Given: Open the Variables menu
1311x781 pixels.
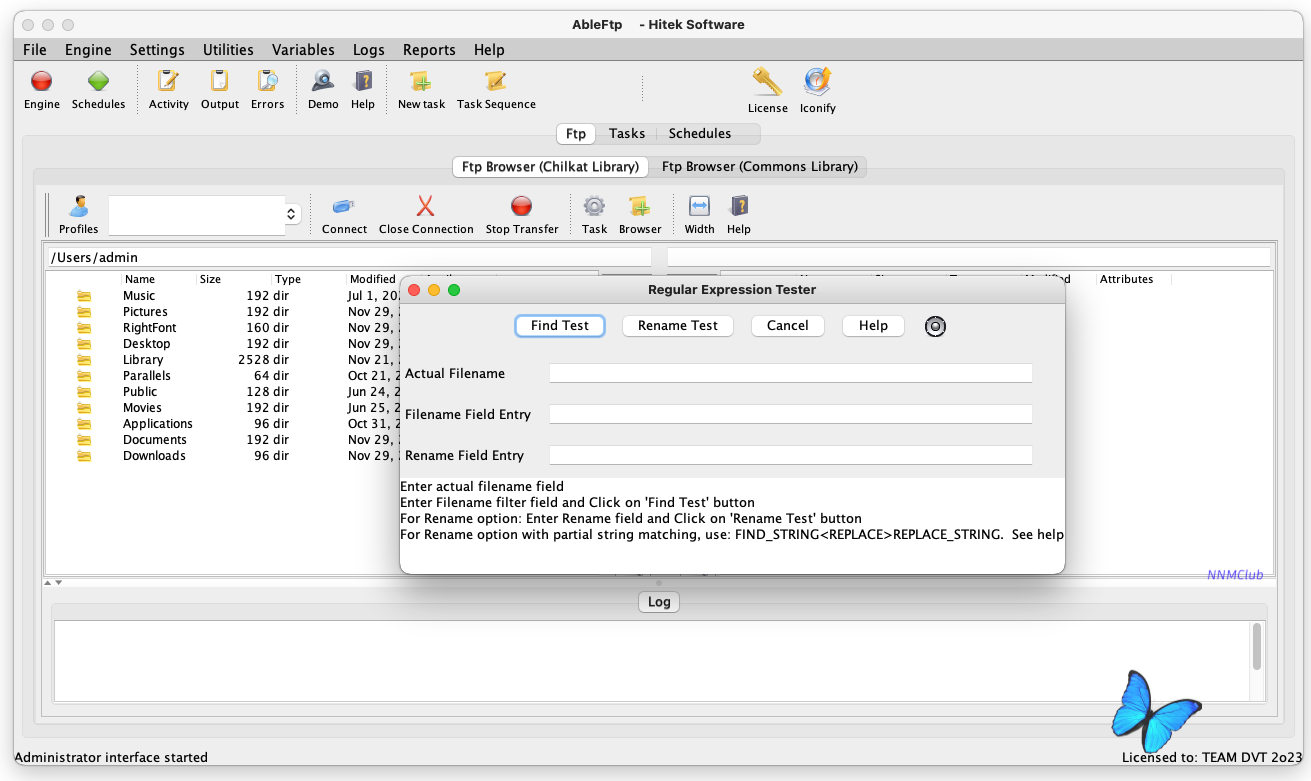Looking at the screenshot, I should point(303,50).
